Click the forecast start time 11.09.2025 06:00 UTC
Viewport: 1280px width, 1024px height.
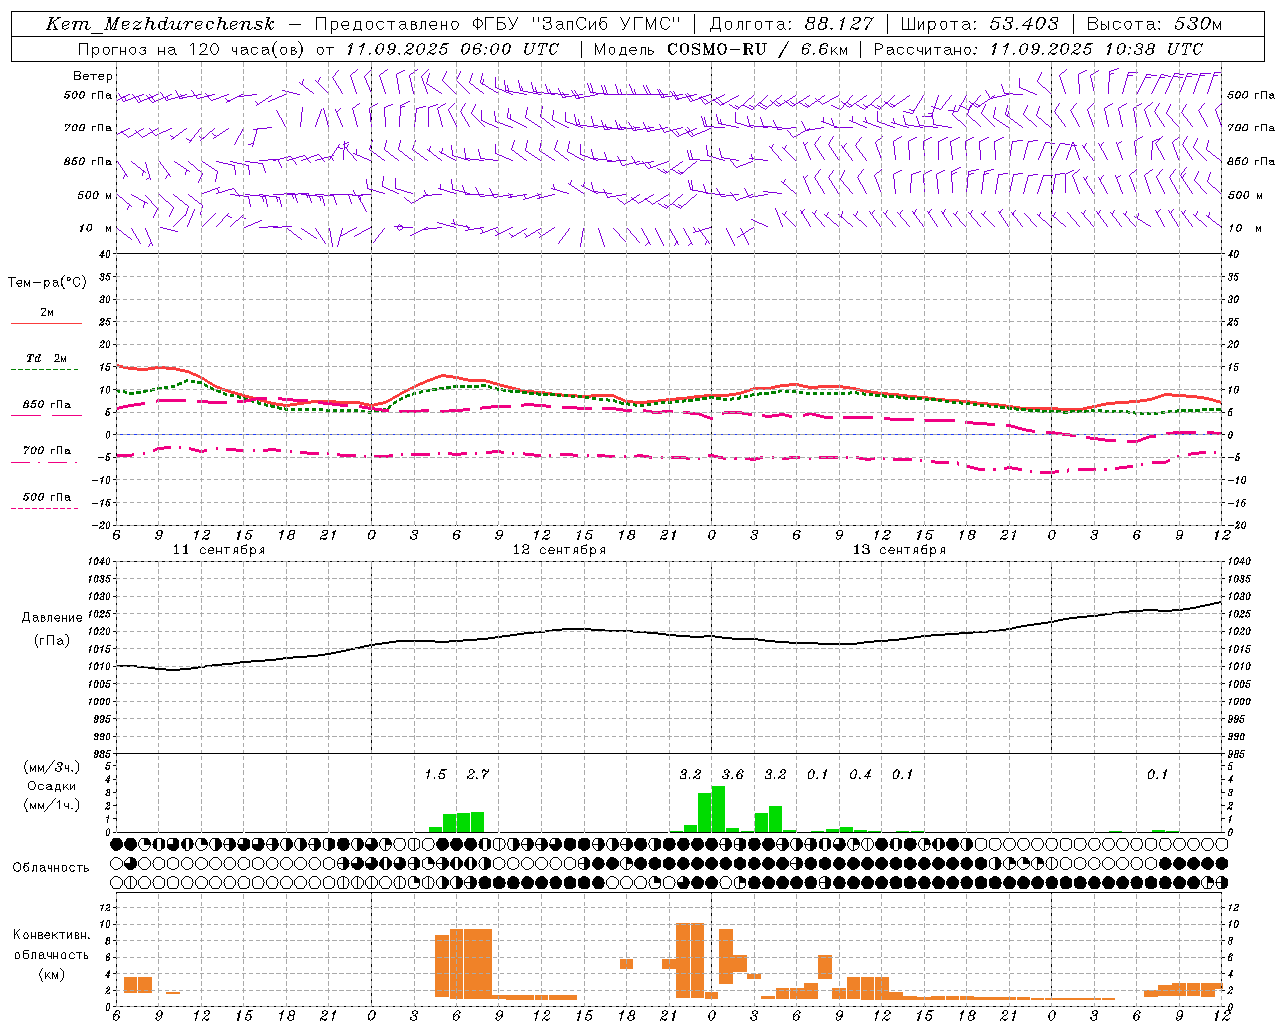[x=452, y=49]
